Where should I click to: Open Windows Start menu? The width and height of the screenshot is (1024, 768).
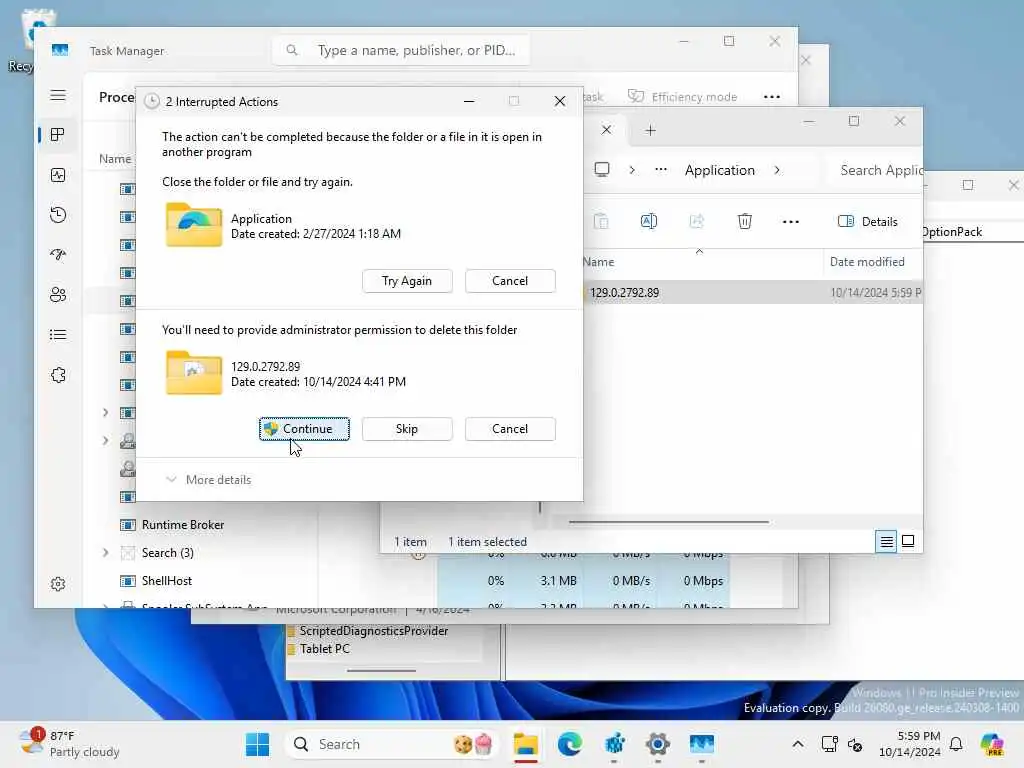pos(257,744)
